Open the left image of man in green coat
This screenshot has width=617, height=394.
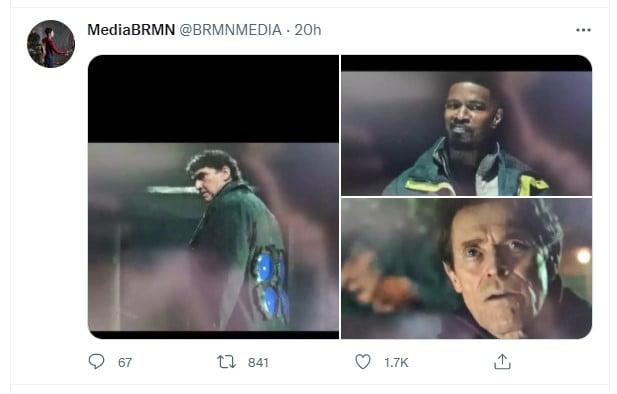[x=213, y=197]
